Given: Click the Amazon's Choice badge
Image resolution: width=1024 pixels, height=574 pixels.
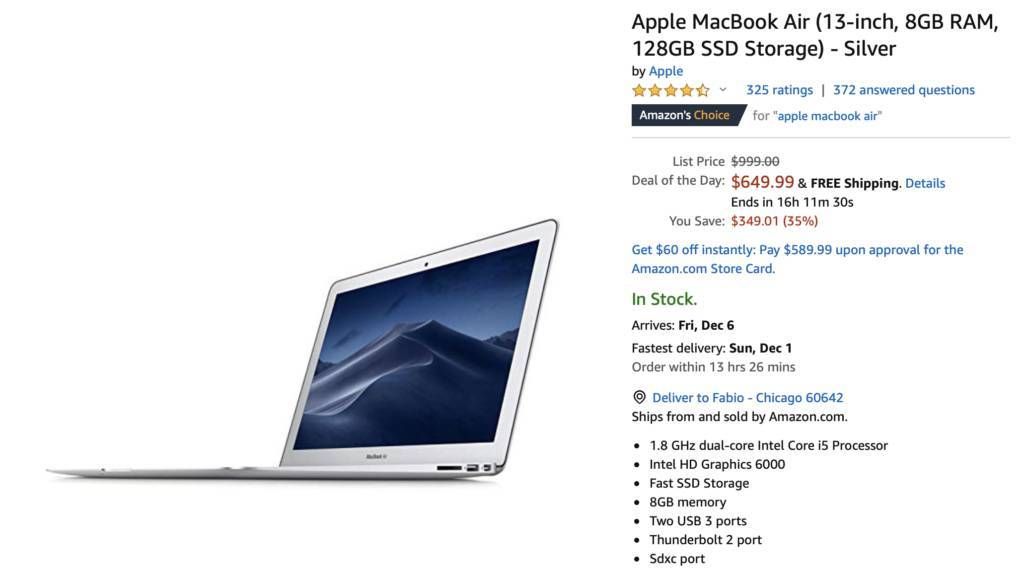Looking at the screenshot, I should pyautogui.click(x=688, y=115).
